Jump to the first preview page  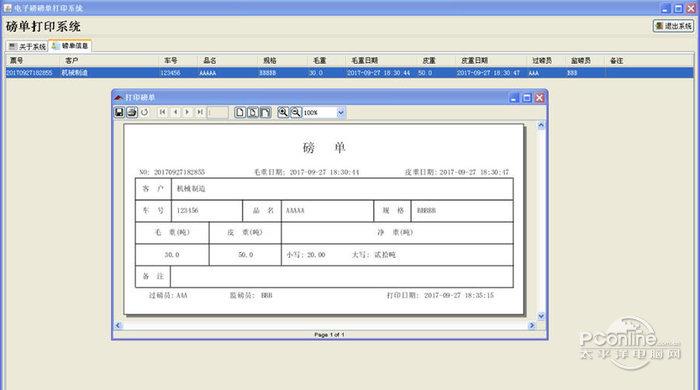click(x=162, y=112)
